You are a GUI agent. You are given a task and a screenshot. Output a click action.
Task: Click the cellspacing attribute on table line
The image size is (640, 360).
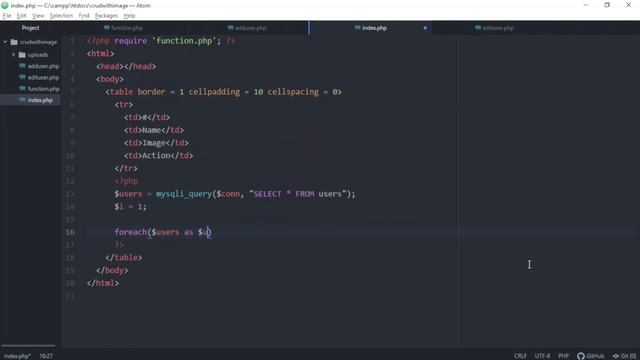tap(293, 92)
